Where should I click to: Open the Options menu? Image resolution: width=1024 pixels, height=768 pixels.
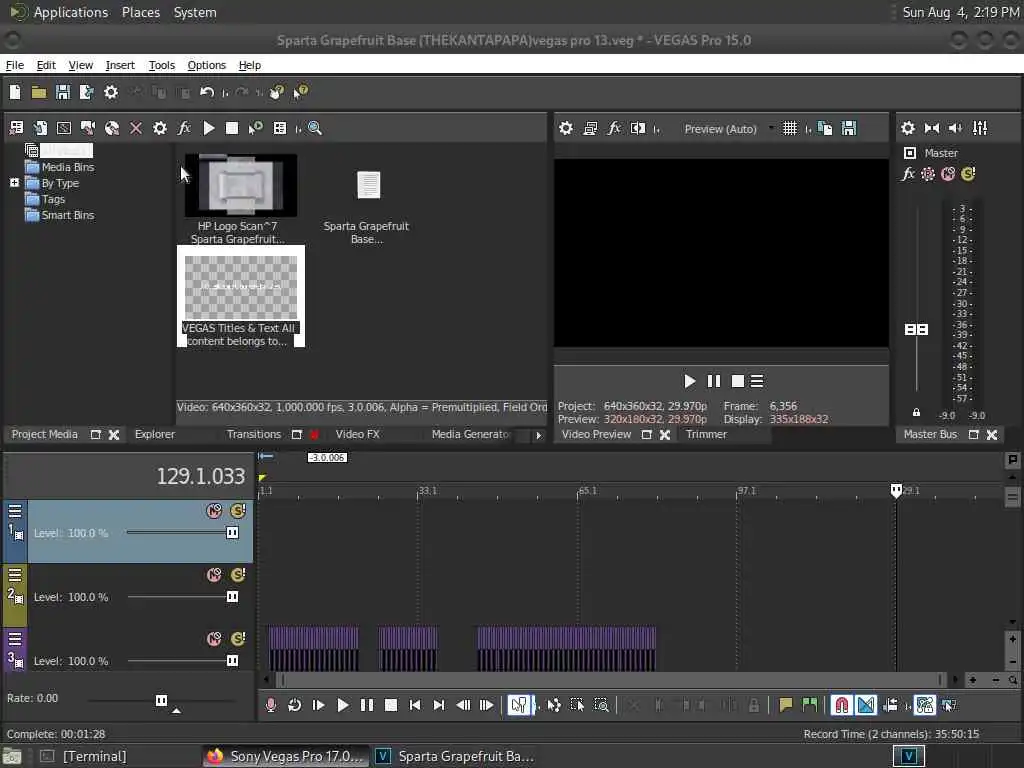click(x=206, y=65)
